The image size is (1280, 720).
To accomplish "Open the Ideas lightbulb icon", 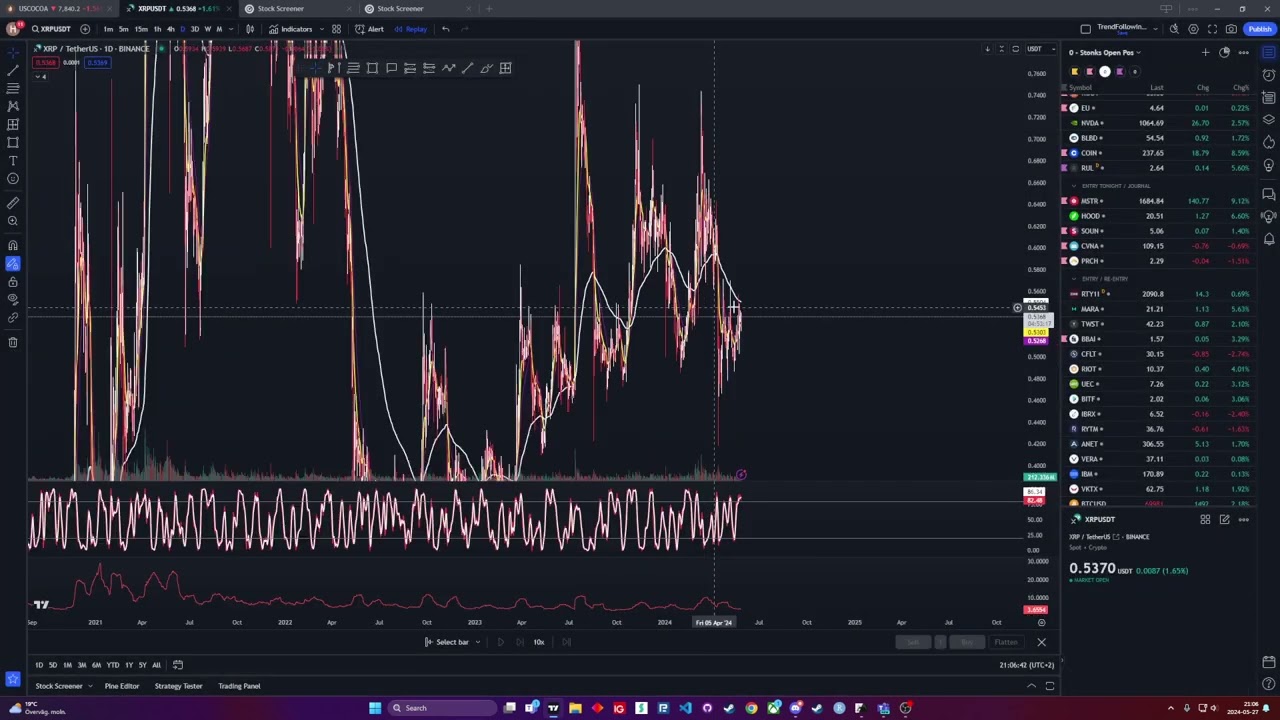I will [1269, 165].
